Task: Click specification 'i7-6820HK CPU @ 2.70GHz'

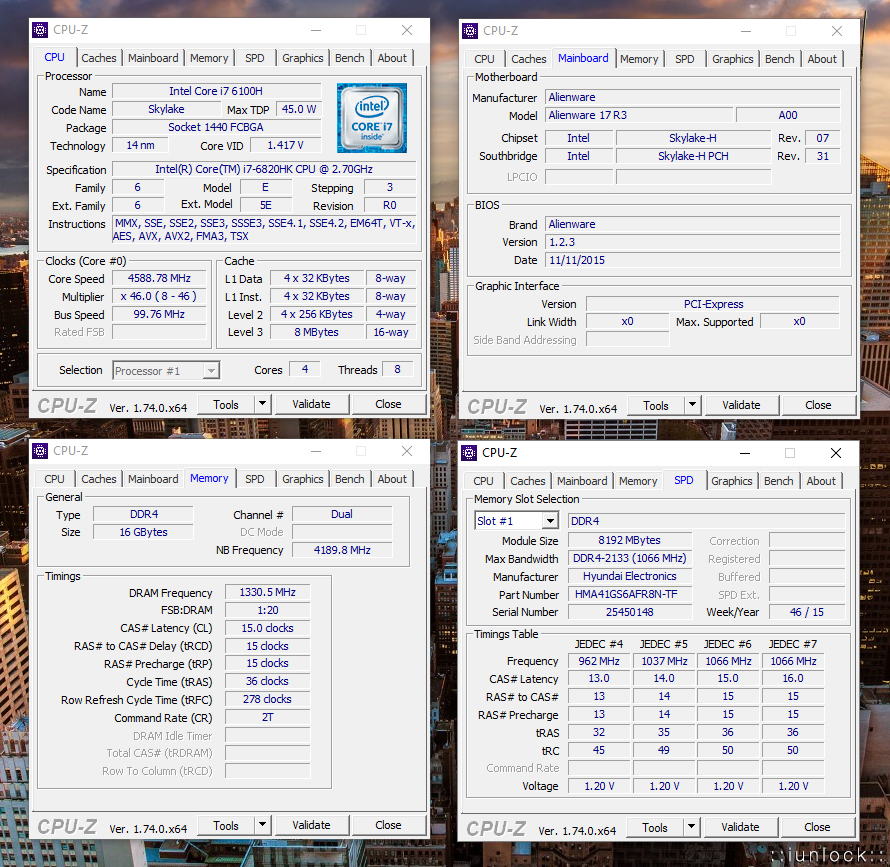Action: pyautogui.click(x=264, y=169)
